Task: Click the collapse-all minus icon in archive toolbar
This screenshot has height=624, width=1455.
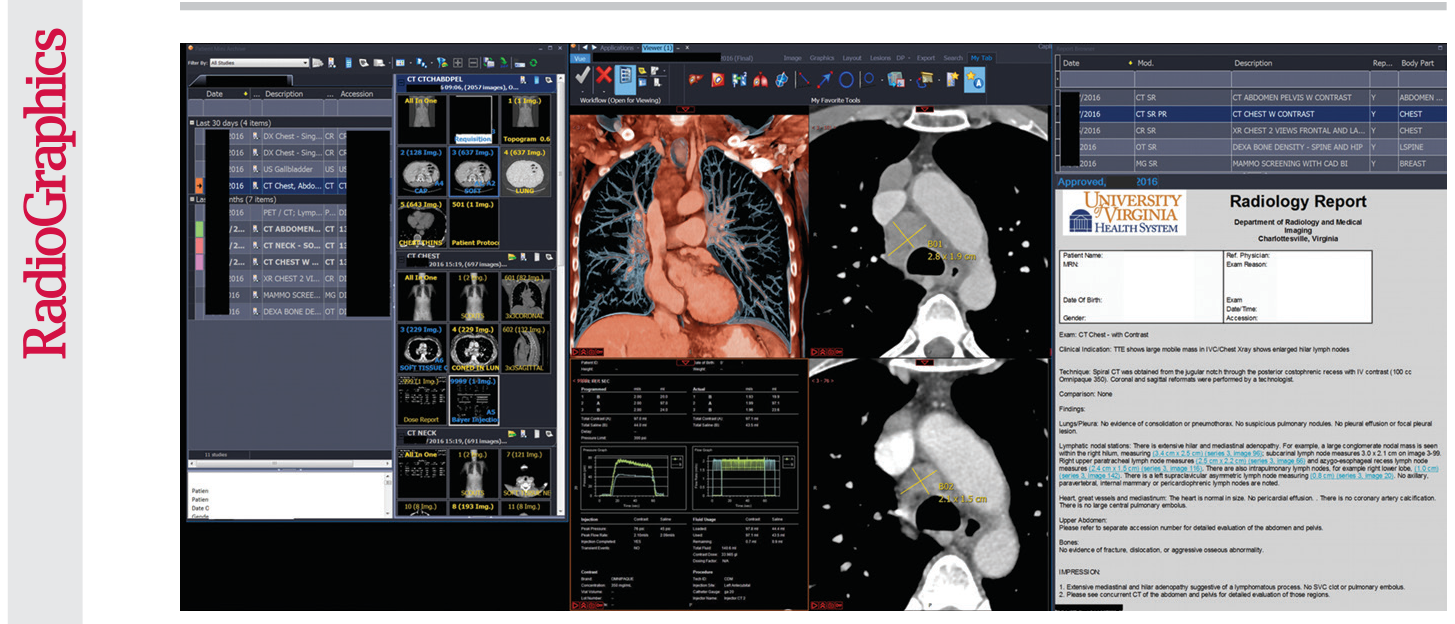Action: coord(473,63)
